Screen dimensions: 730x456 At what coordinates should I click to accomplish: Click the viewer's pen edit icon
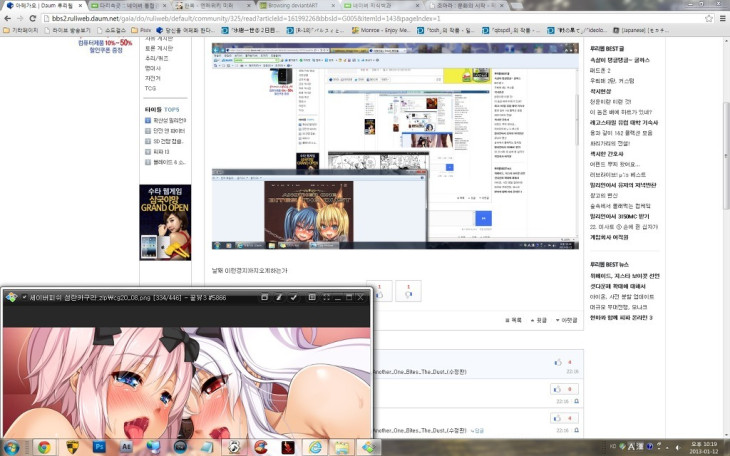point(278,297)
